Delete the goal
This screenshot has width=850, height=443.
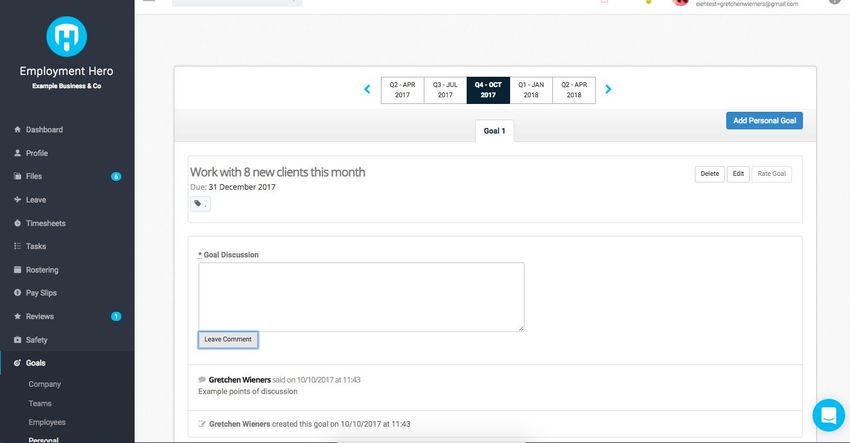click(x=710, y=174)
